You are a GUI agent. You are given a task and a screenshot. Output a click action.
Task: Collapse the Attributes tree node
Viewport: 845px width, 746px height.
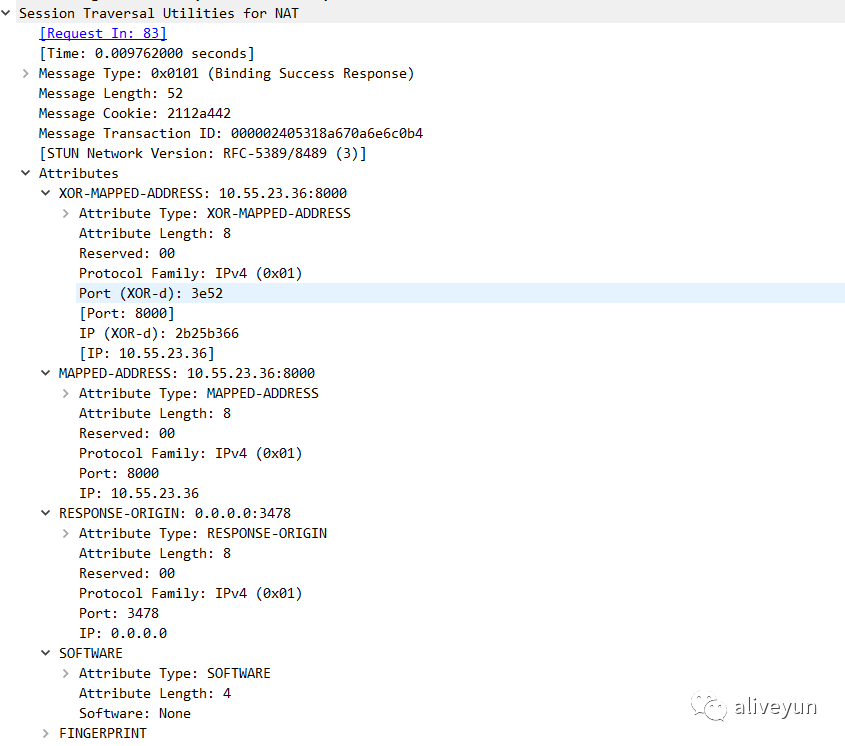[25, 173]
